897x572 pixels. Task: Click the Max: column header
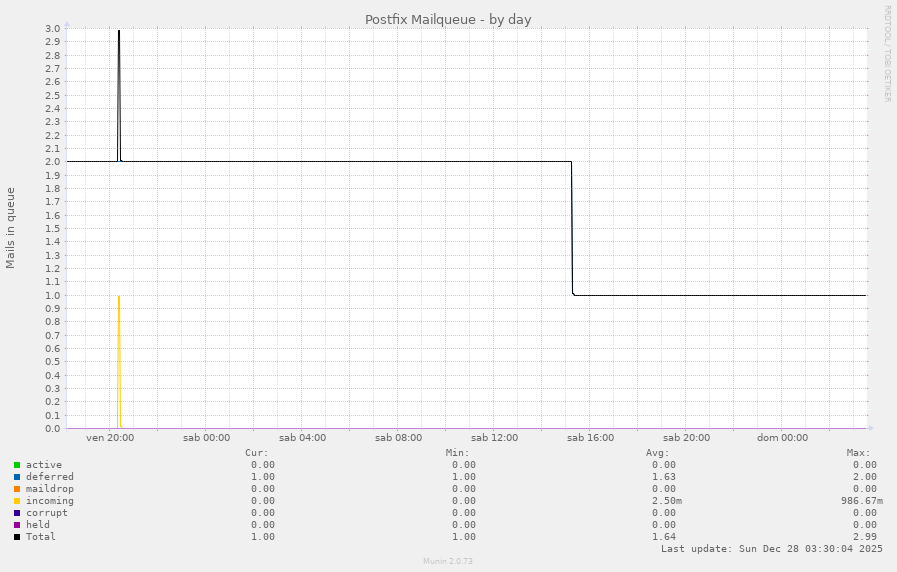(x=859, y=453)
